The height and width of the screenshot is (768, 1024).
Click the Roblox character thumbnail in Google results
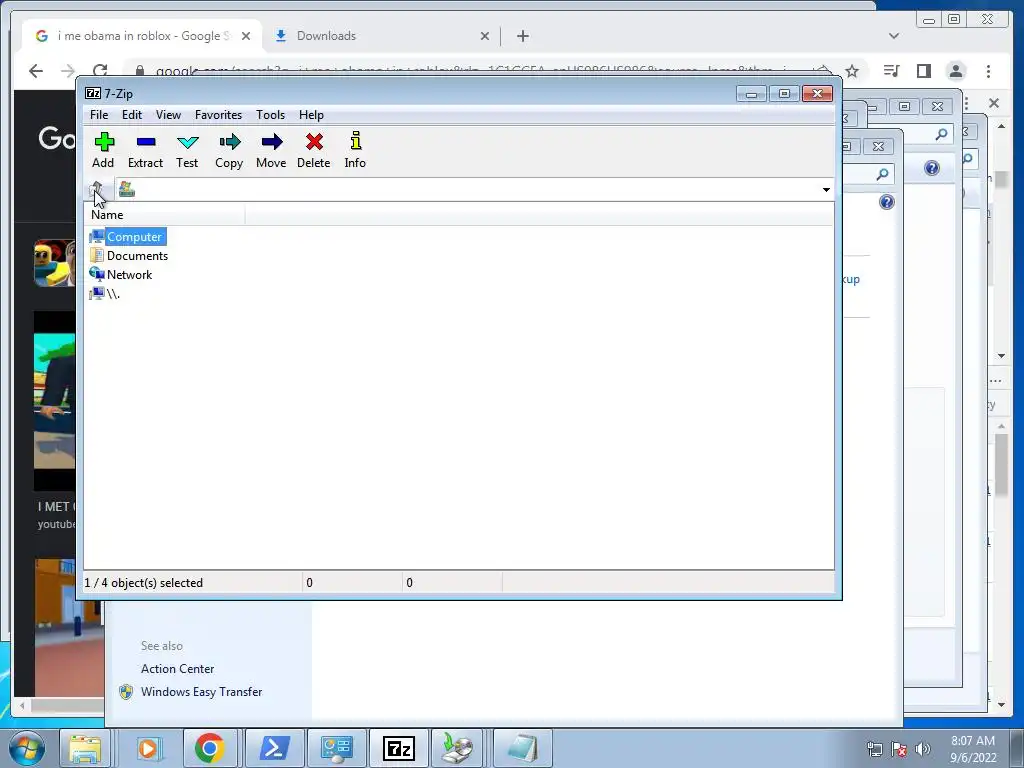[x=55, y=263]
